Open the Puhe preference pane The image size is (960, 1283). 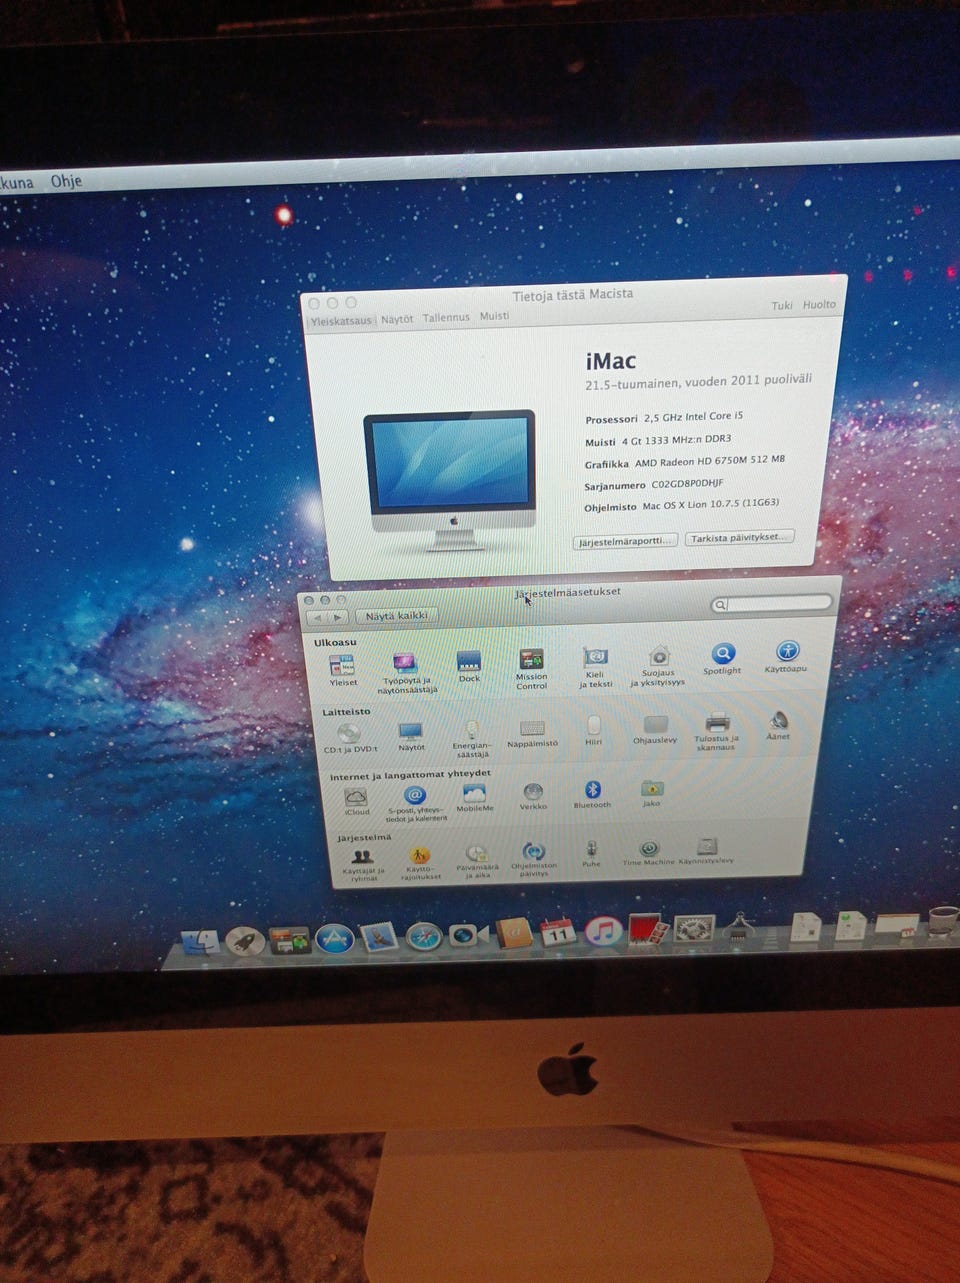pyautogui.click(x=591, y=853)
